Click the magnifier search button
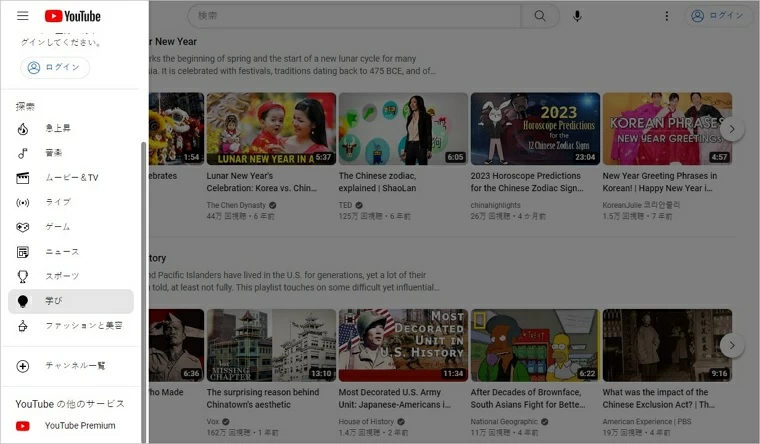Viewport: 760px width, 444px height. coord(540,16)
